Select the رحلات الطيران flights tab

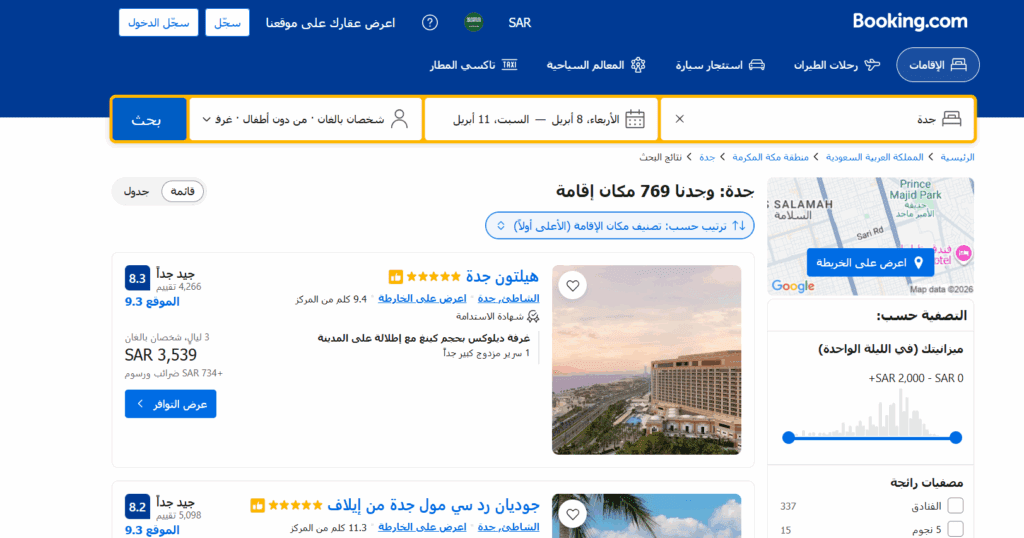[837, 65]
